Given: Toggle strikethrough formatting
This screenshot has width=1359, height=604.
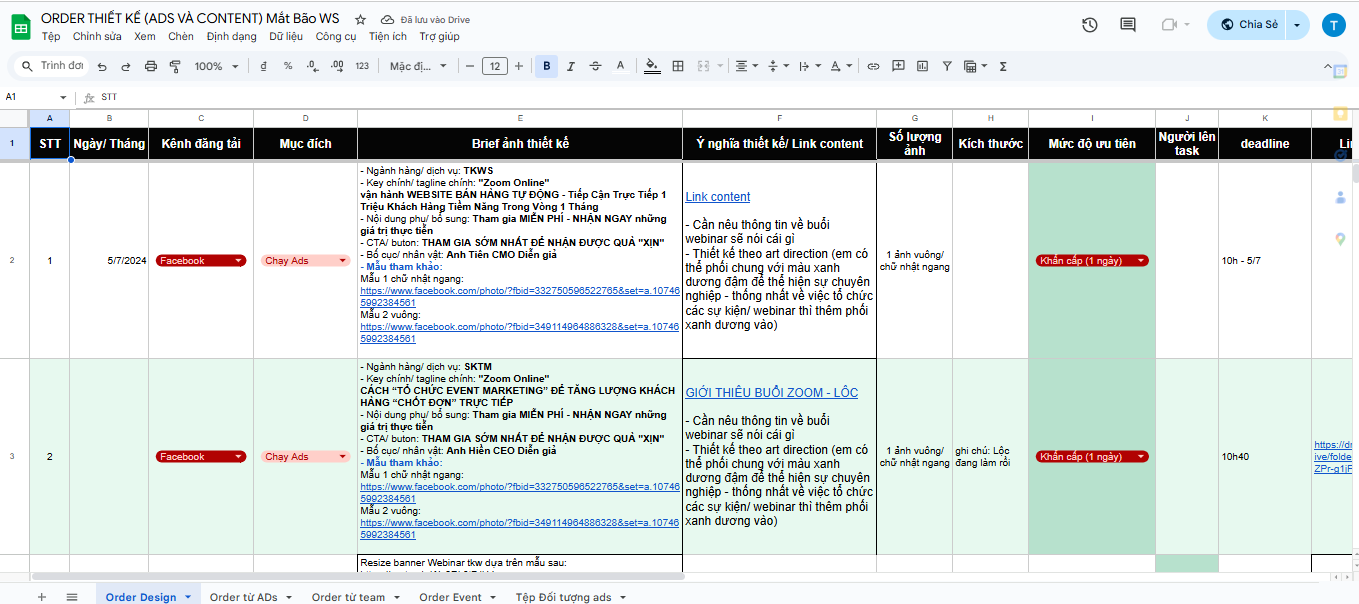Looking at the screenshot, I should point(596,66).
